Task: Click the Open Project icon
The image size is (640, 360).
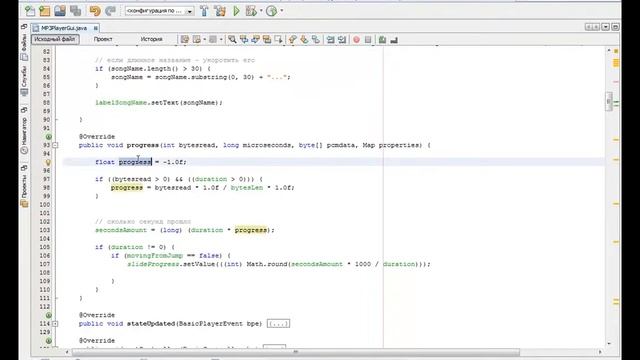Action: point(60,11)
